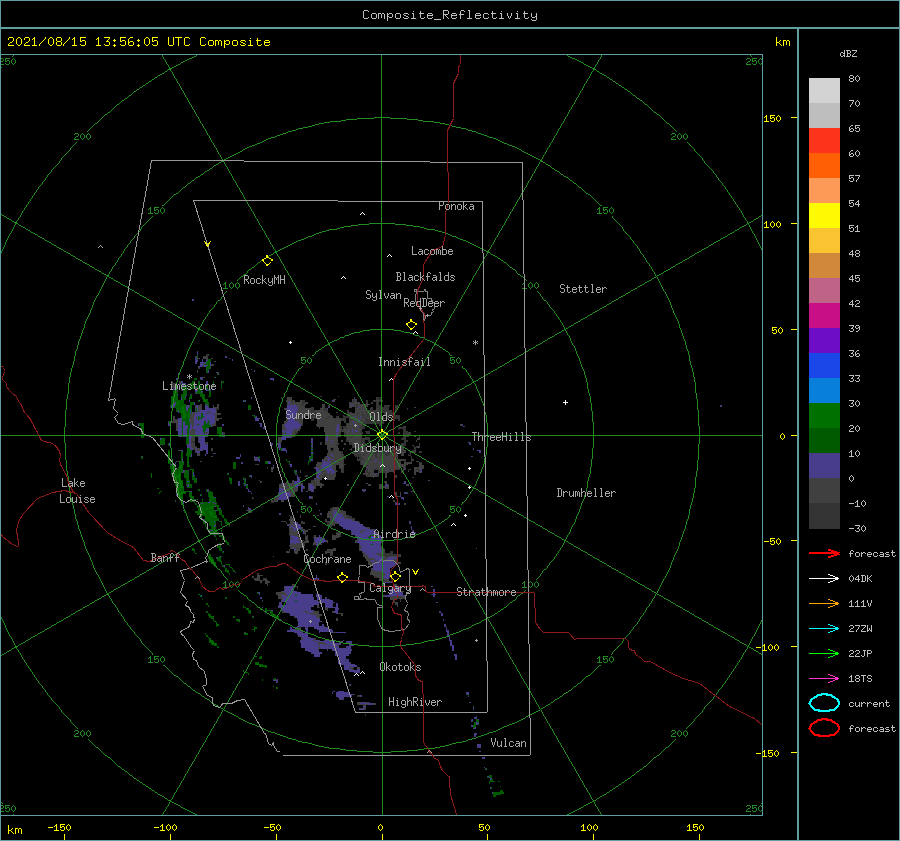900x841 pixels.
Task: Click the Banff label
Action: (165, 557)
